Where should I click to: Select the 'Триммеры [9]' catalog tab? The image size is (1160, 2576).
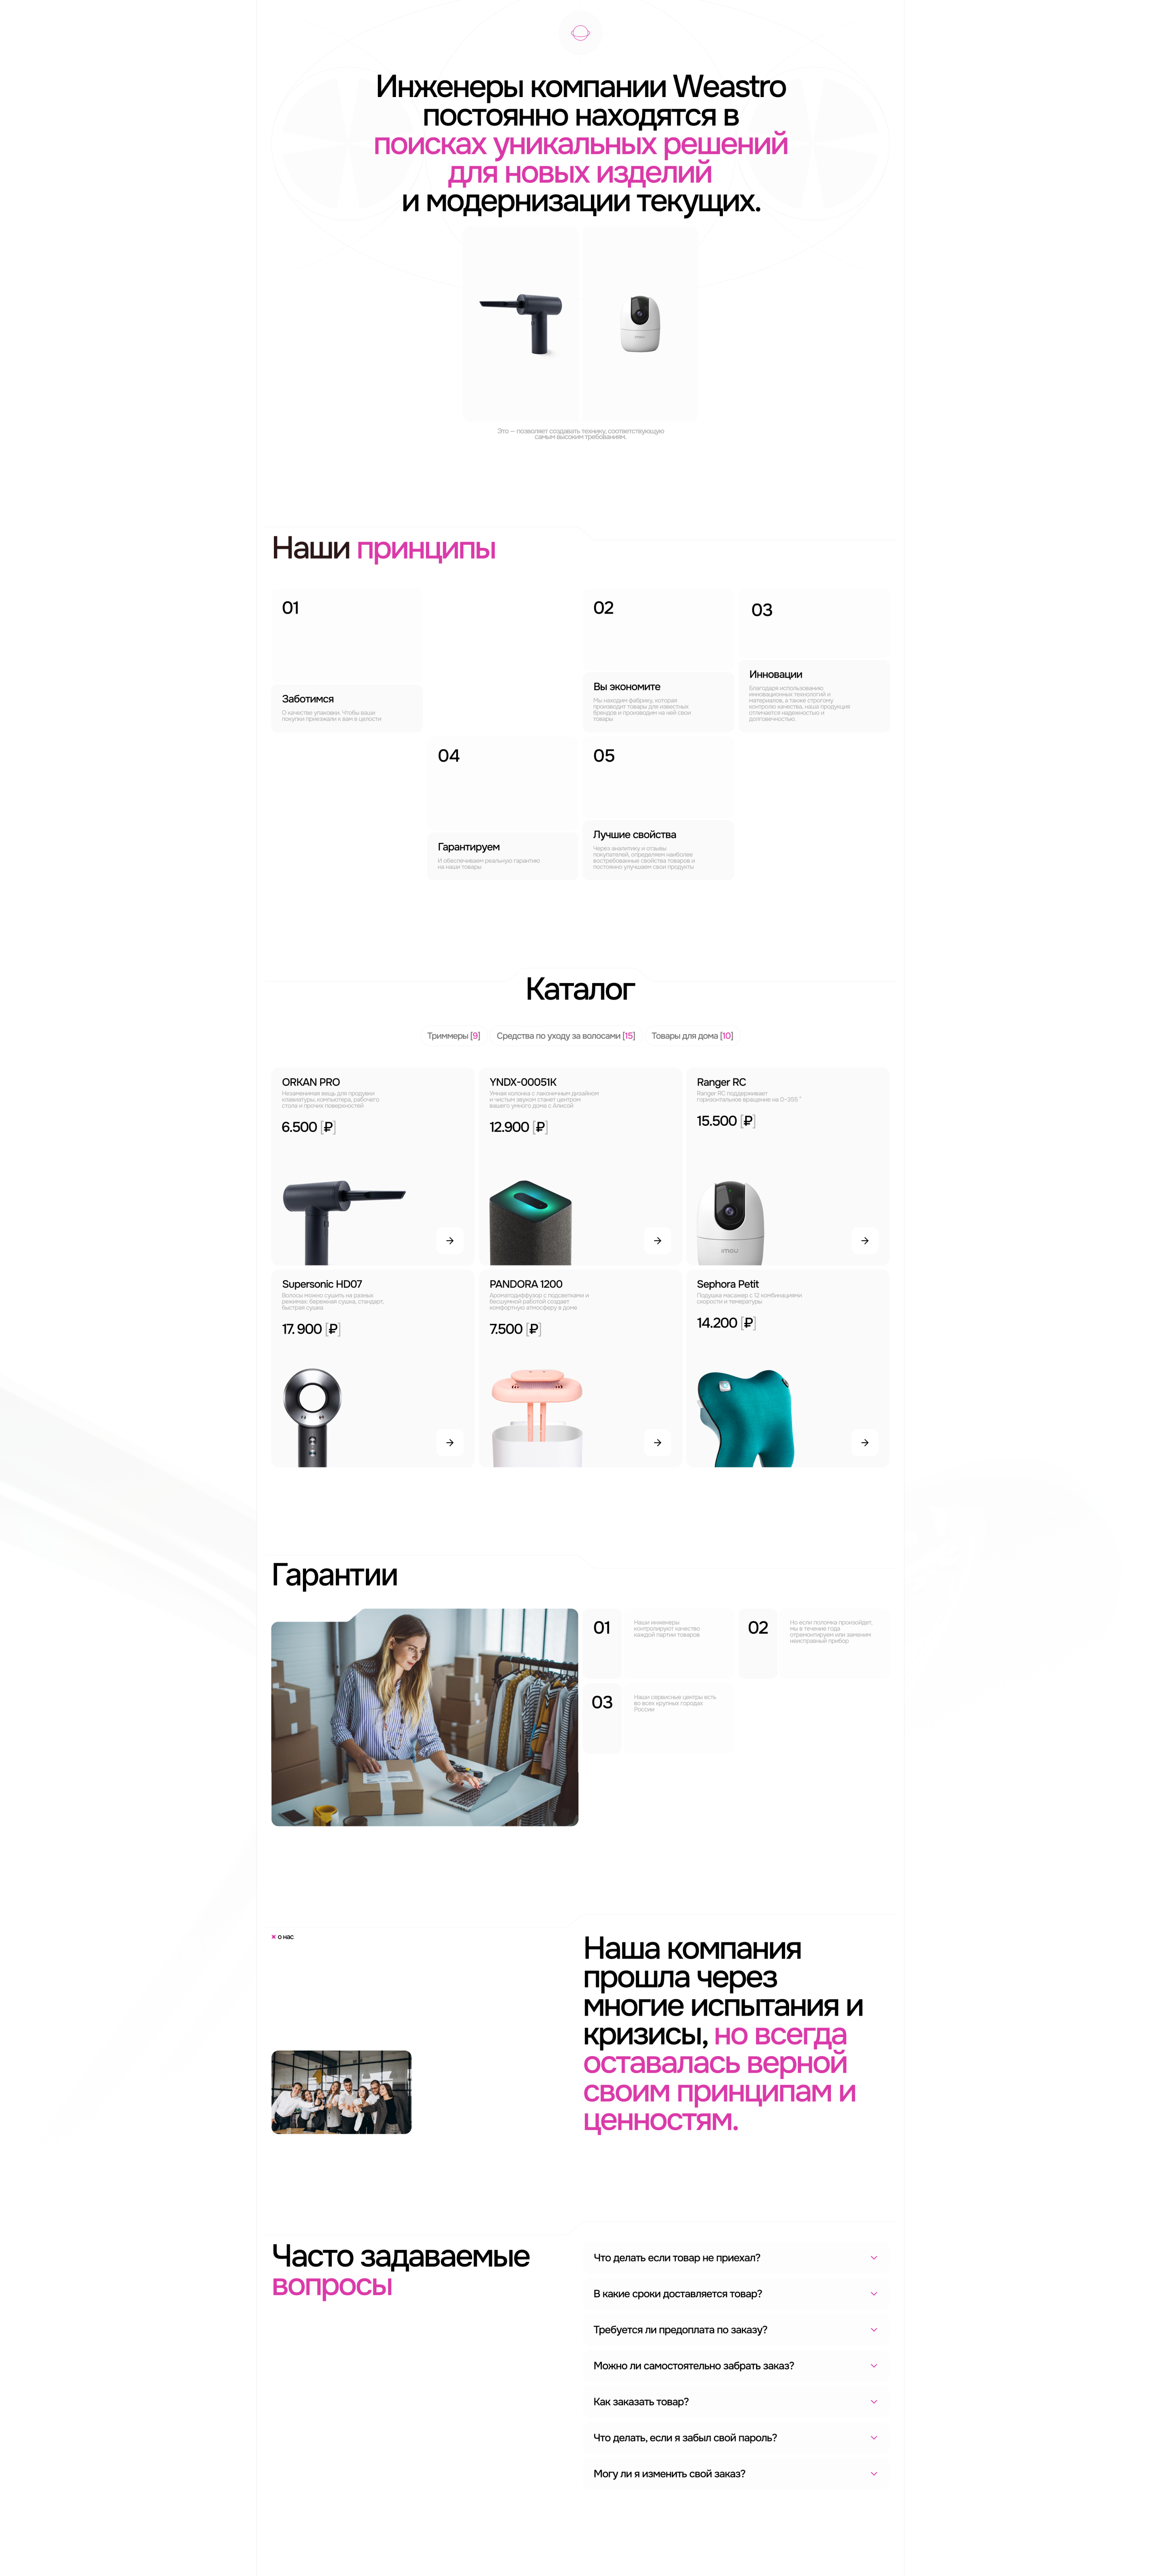[x=453, y=1036]
